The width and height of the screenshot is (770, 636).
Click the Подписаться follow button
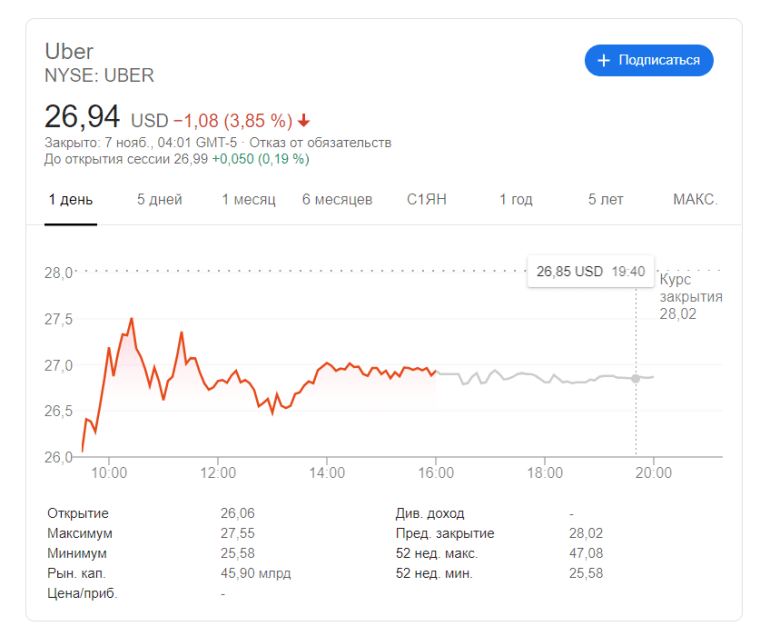point(649,60)
